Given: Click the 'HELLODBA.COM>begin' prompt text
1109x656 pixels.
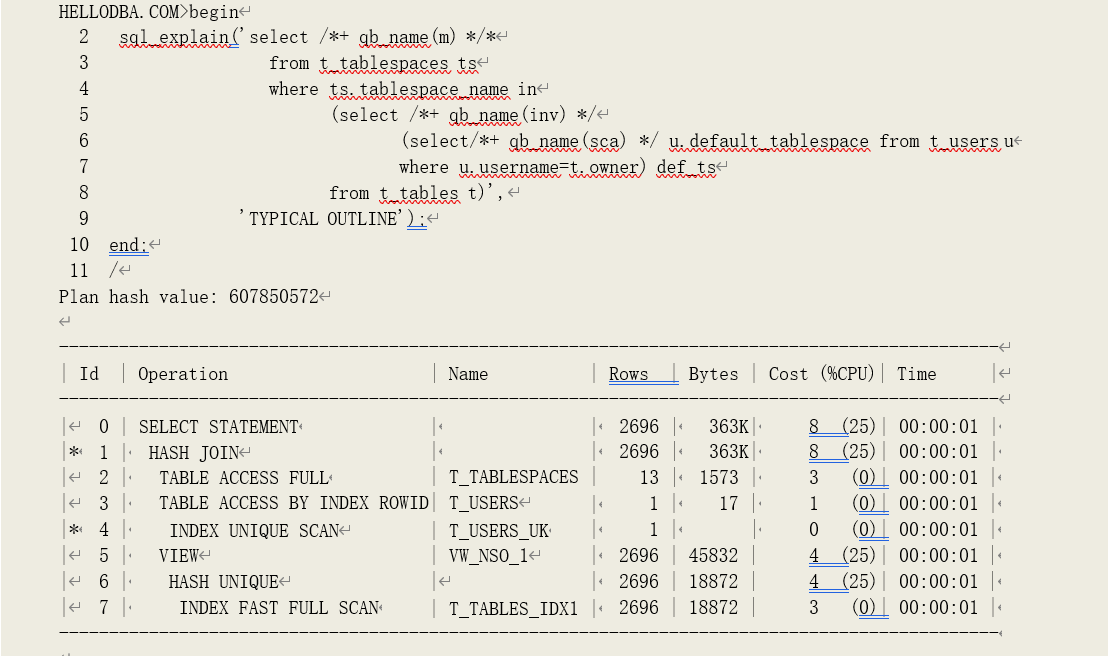Looking at the screenshot, I should [x=149, y=12].
